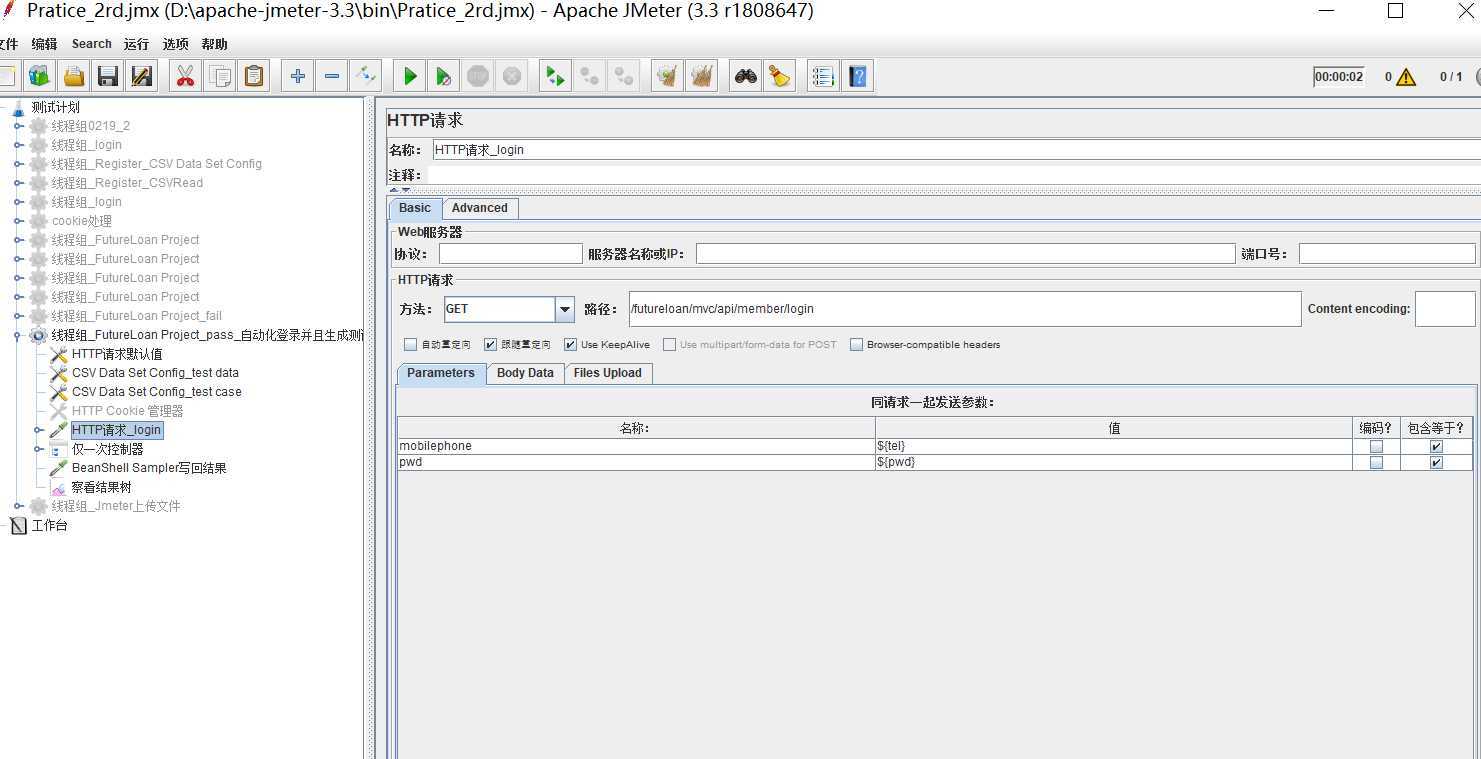The height and width of the screenshot is (759, 1481).
Task: Select 察看结果树 in the tree
Action: (101, 487)
